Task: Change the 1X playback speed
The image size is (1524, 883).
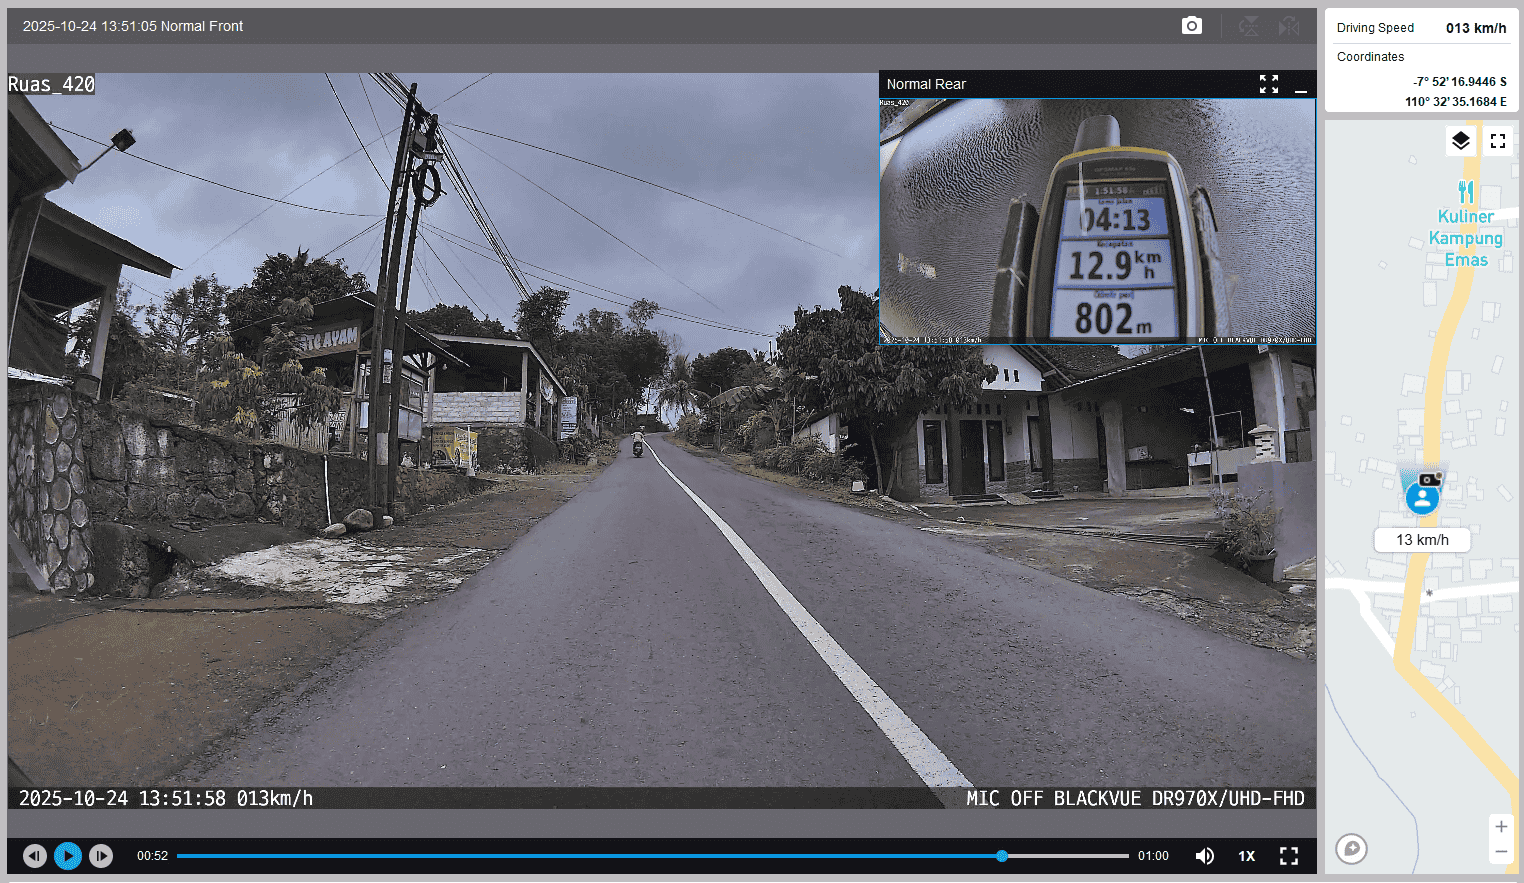Action: 1246,856
